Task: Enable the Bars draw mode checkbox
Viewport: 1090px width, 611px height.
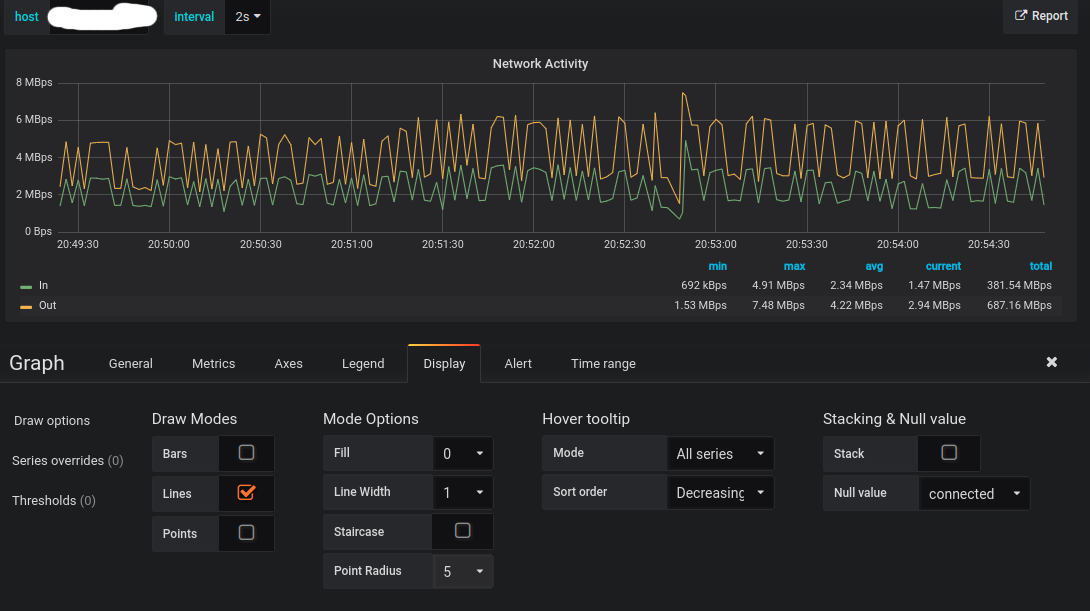Action: pos(246,453)
